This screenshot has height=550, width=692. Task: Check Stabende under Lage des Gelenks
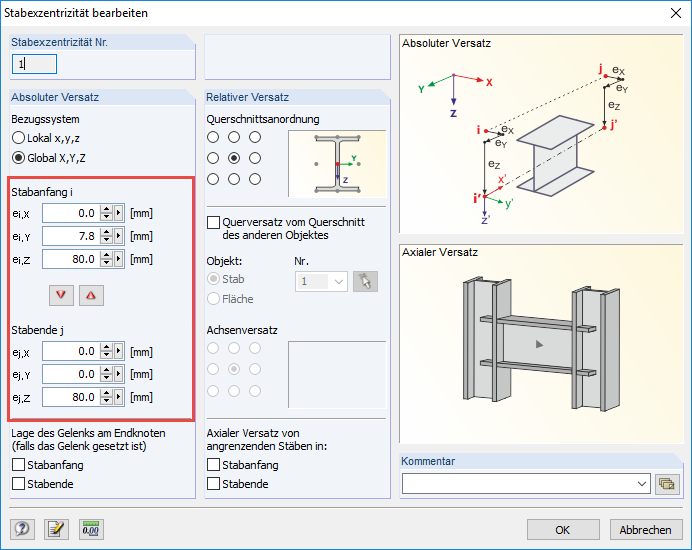19,484
